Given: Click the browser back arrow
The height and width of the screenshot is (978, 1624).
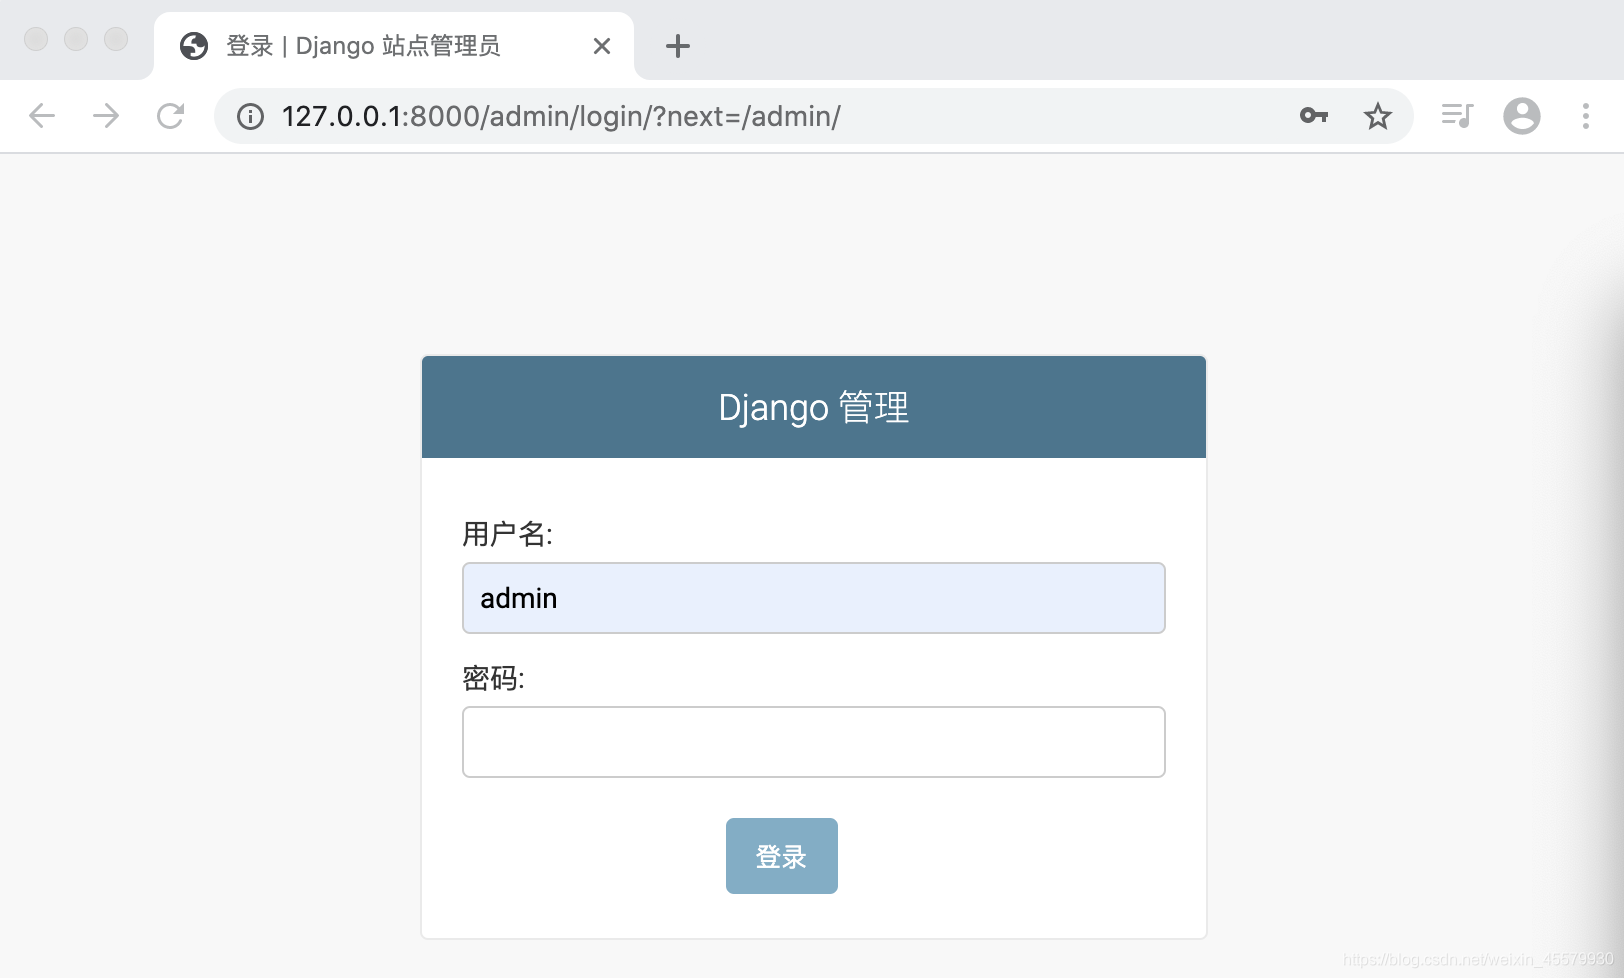Looking at the screenshot, I should [x=42, y=116].
